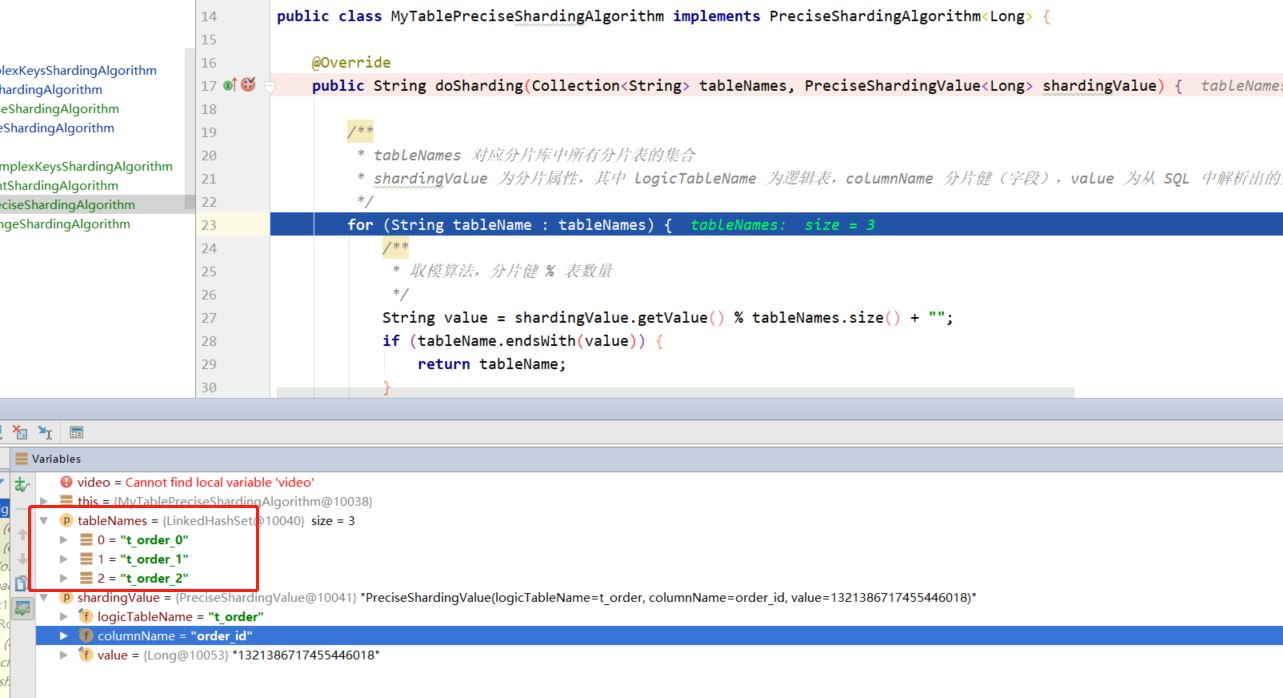Screen dimensions: 1283x698
Task: Click the show watches glasses icon
Action: [x=21, y=607]
